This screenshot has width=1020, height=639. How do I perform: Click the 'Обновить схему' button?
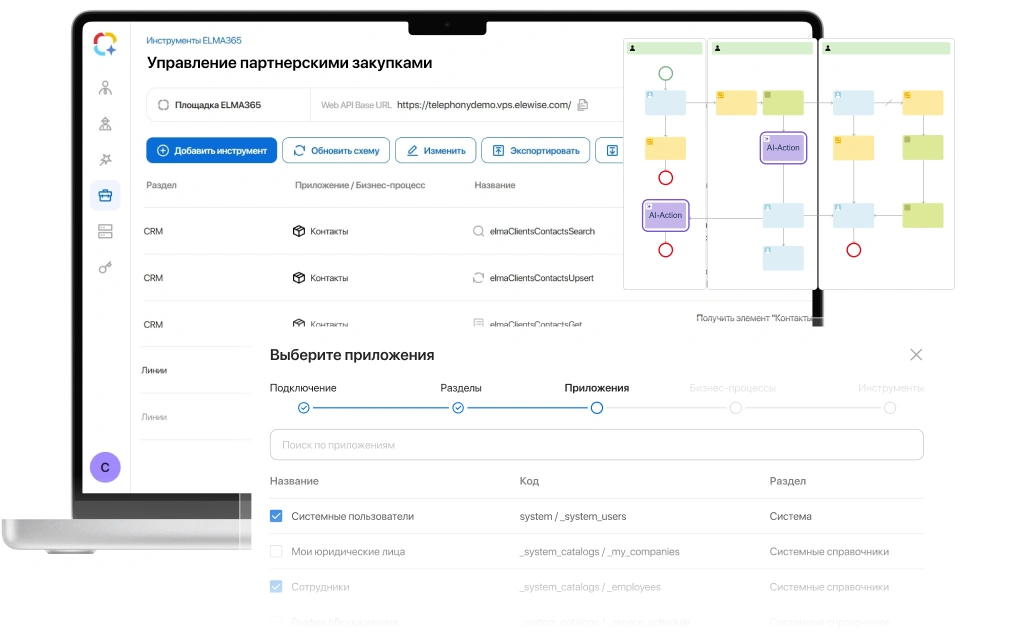(335, 151)
